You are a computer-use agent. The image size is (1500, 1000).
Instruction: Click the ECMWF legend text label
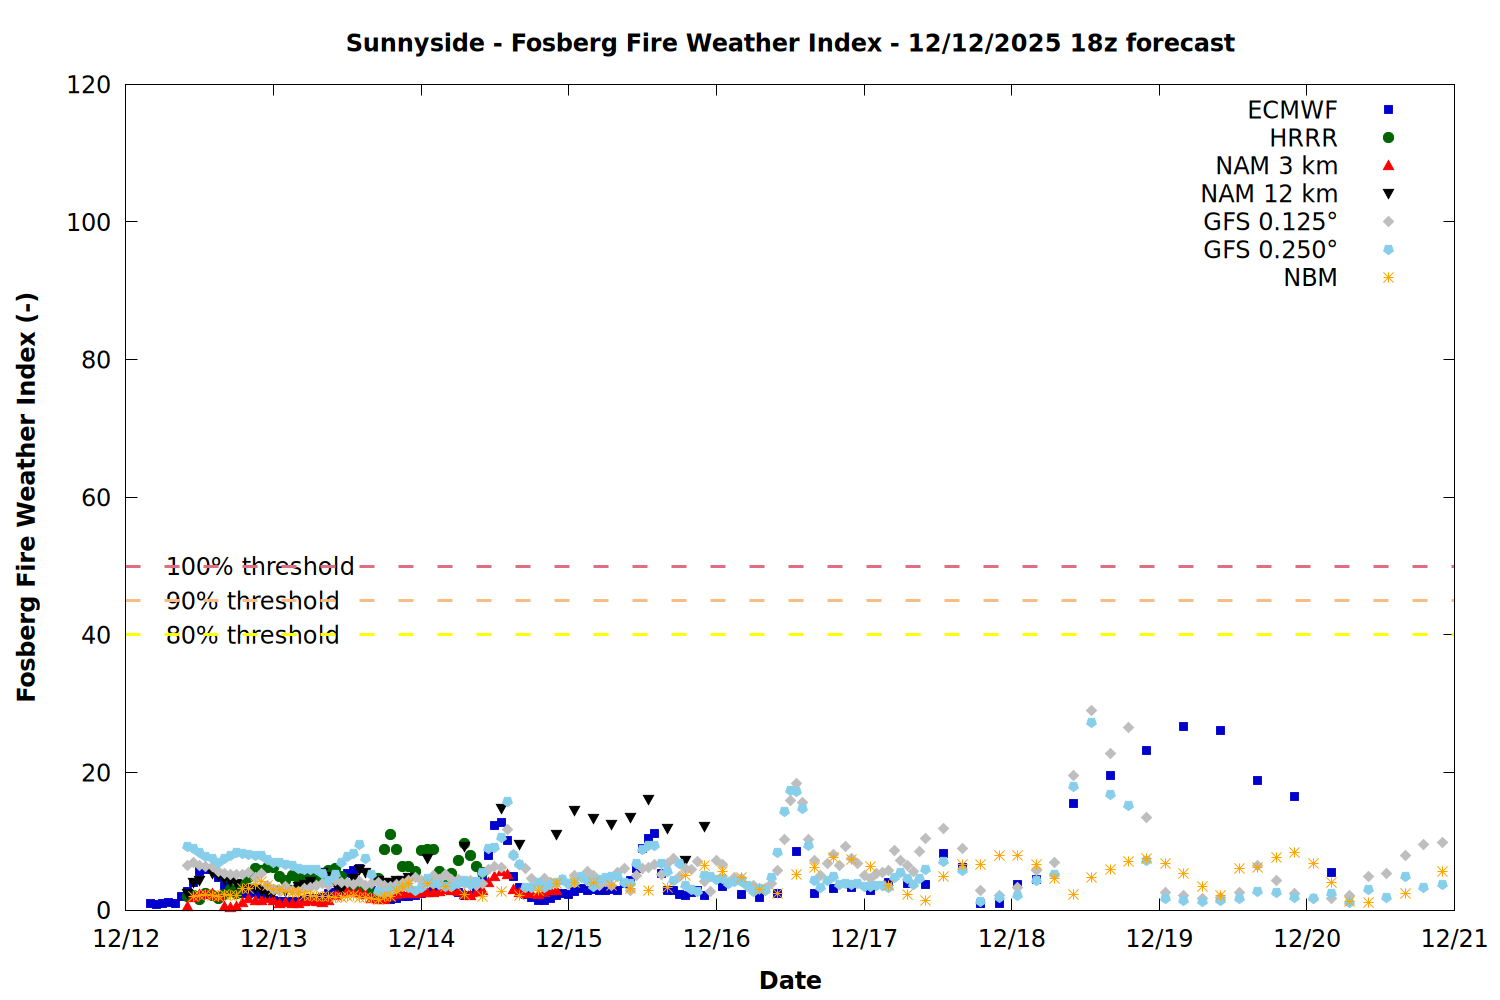tap(1292, 110)
